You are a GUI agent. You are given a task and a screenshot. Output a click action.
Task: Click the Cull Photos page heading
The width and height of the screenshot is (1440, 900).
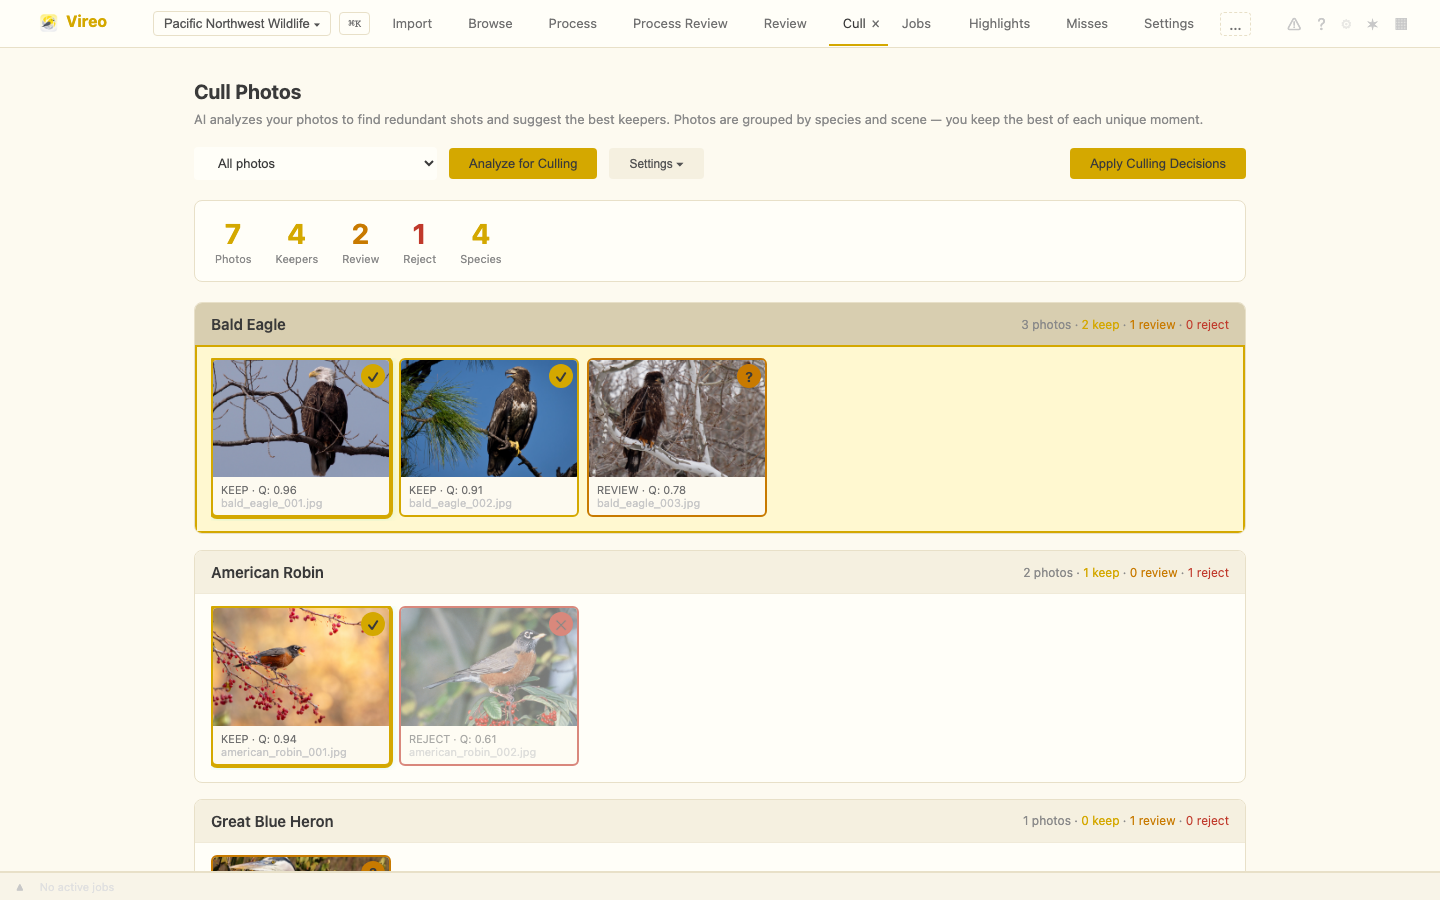(x=247, y=92)
